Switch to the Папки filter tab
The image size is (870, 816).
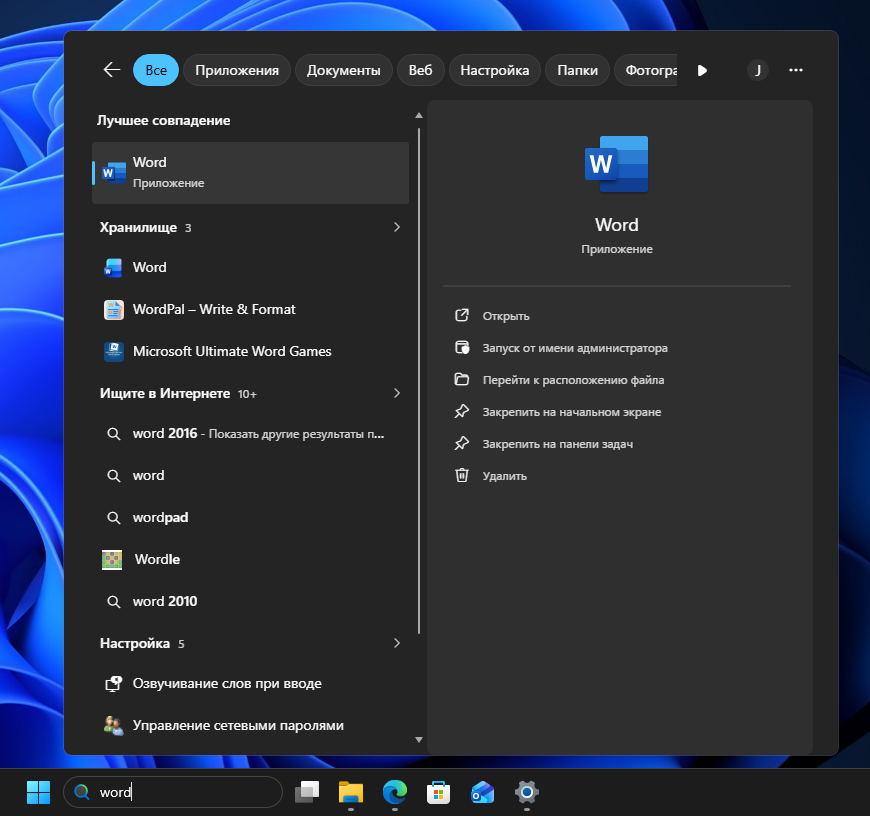pyautogui.click(x=578, y=70)
